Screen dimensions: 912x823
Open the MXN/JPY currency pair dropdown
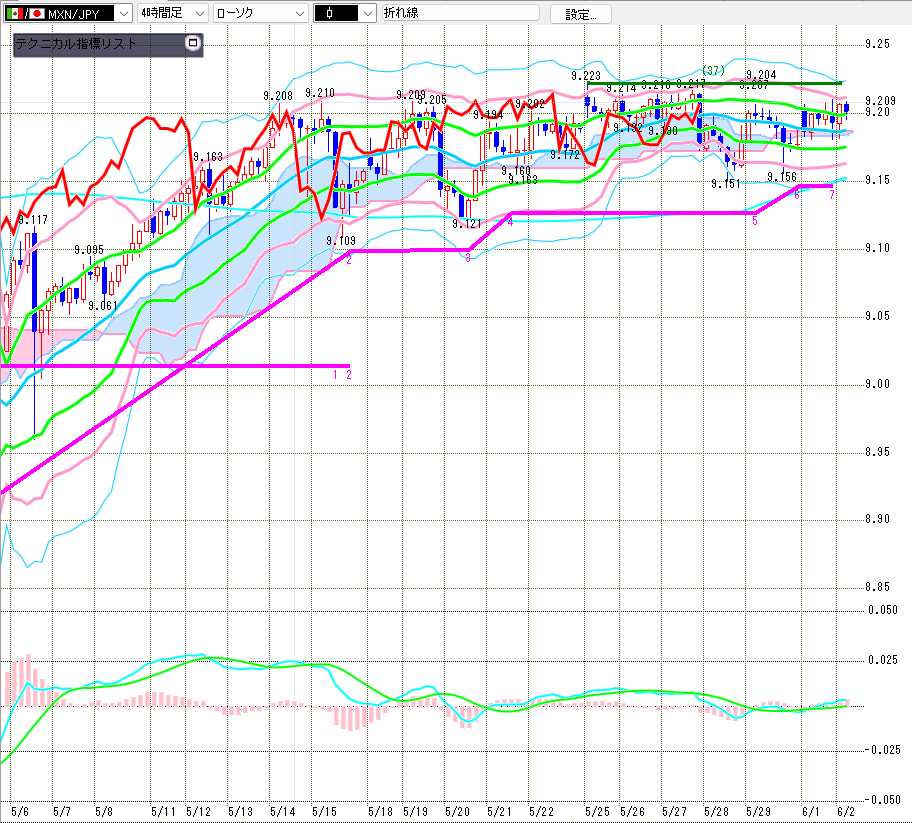[68, 13]
